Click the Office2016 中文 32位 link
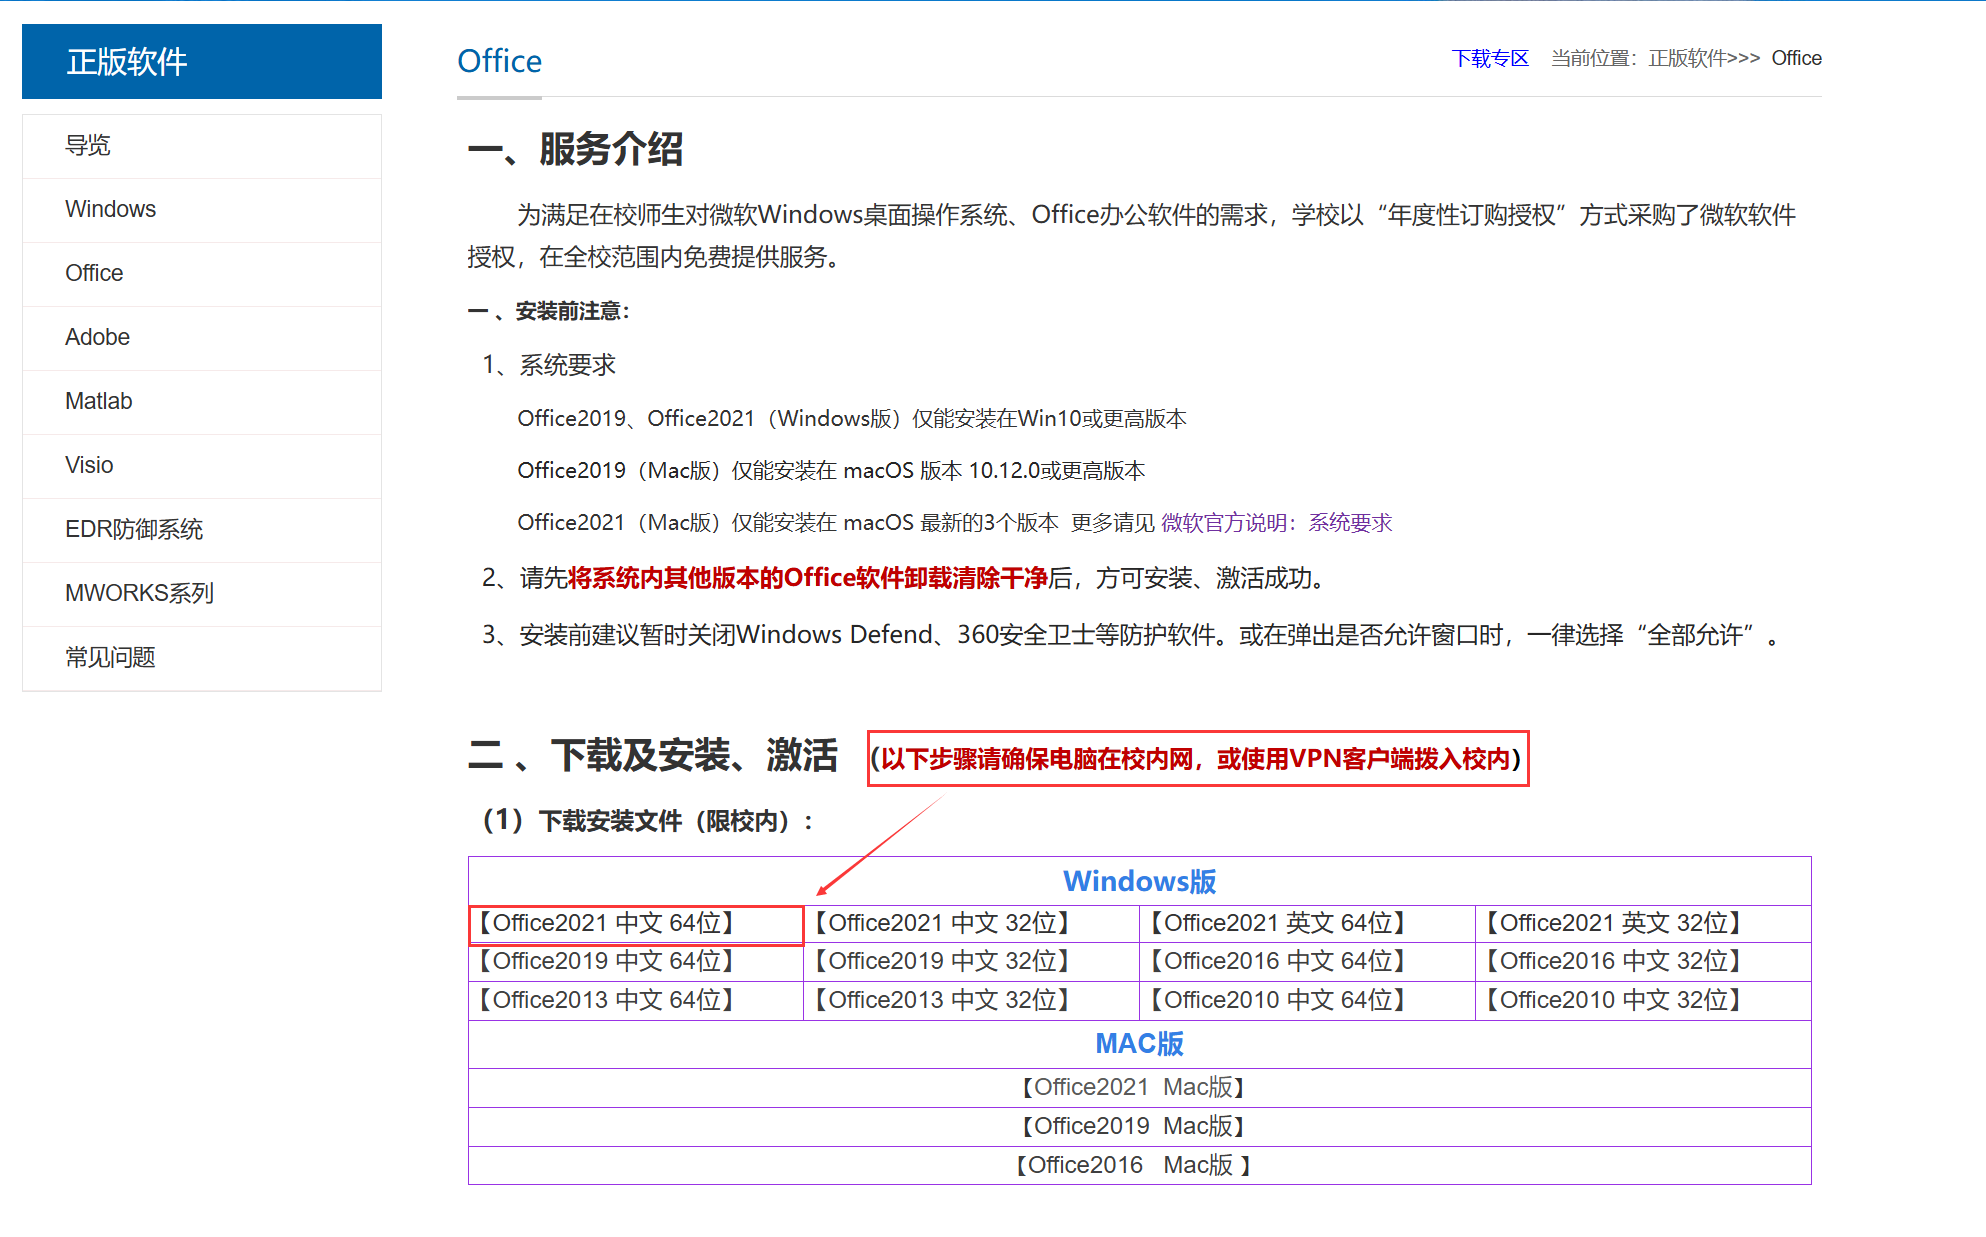 click(1613, 962)
